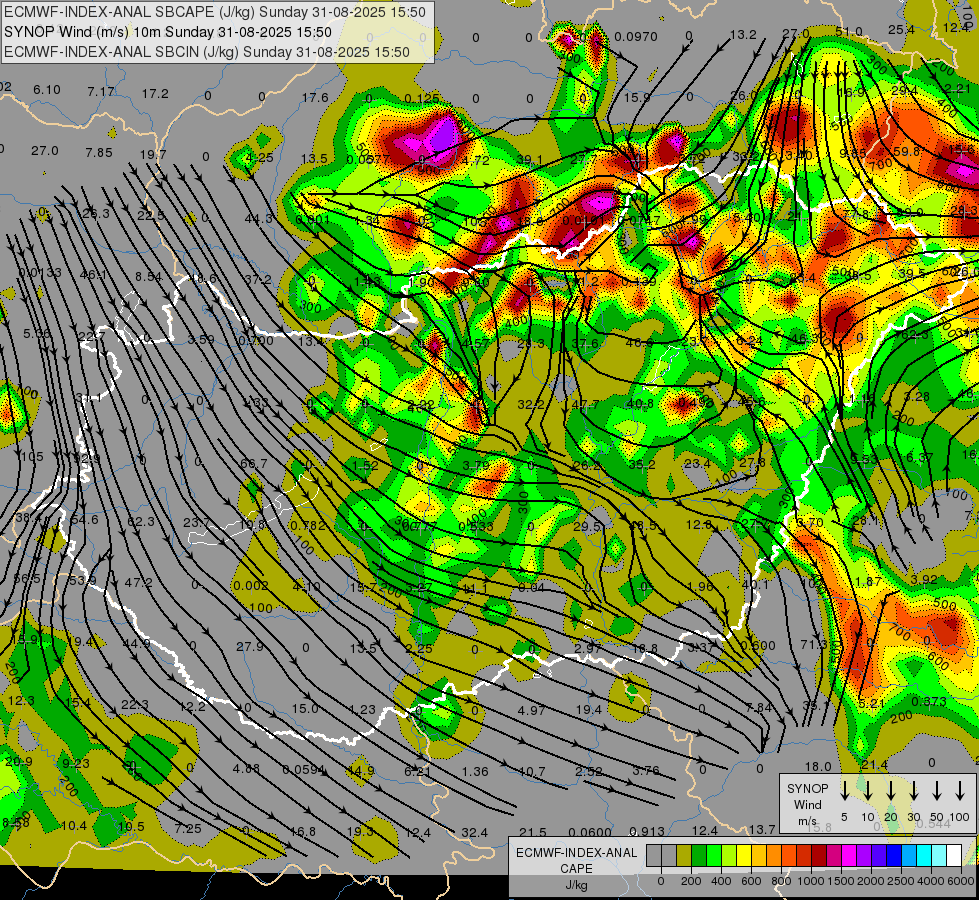979x900 pixels.
Task: Pick the pure blue swatch before 2500
Action: pos(893,855)
